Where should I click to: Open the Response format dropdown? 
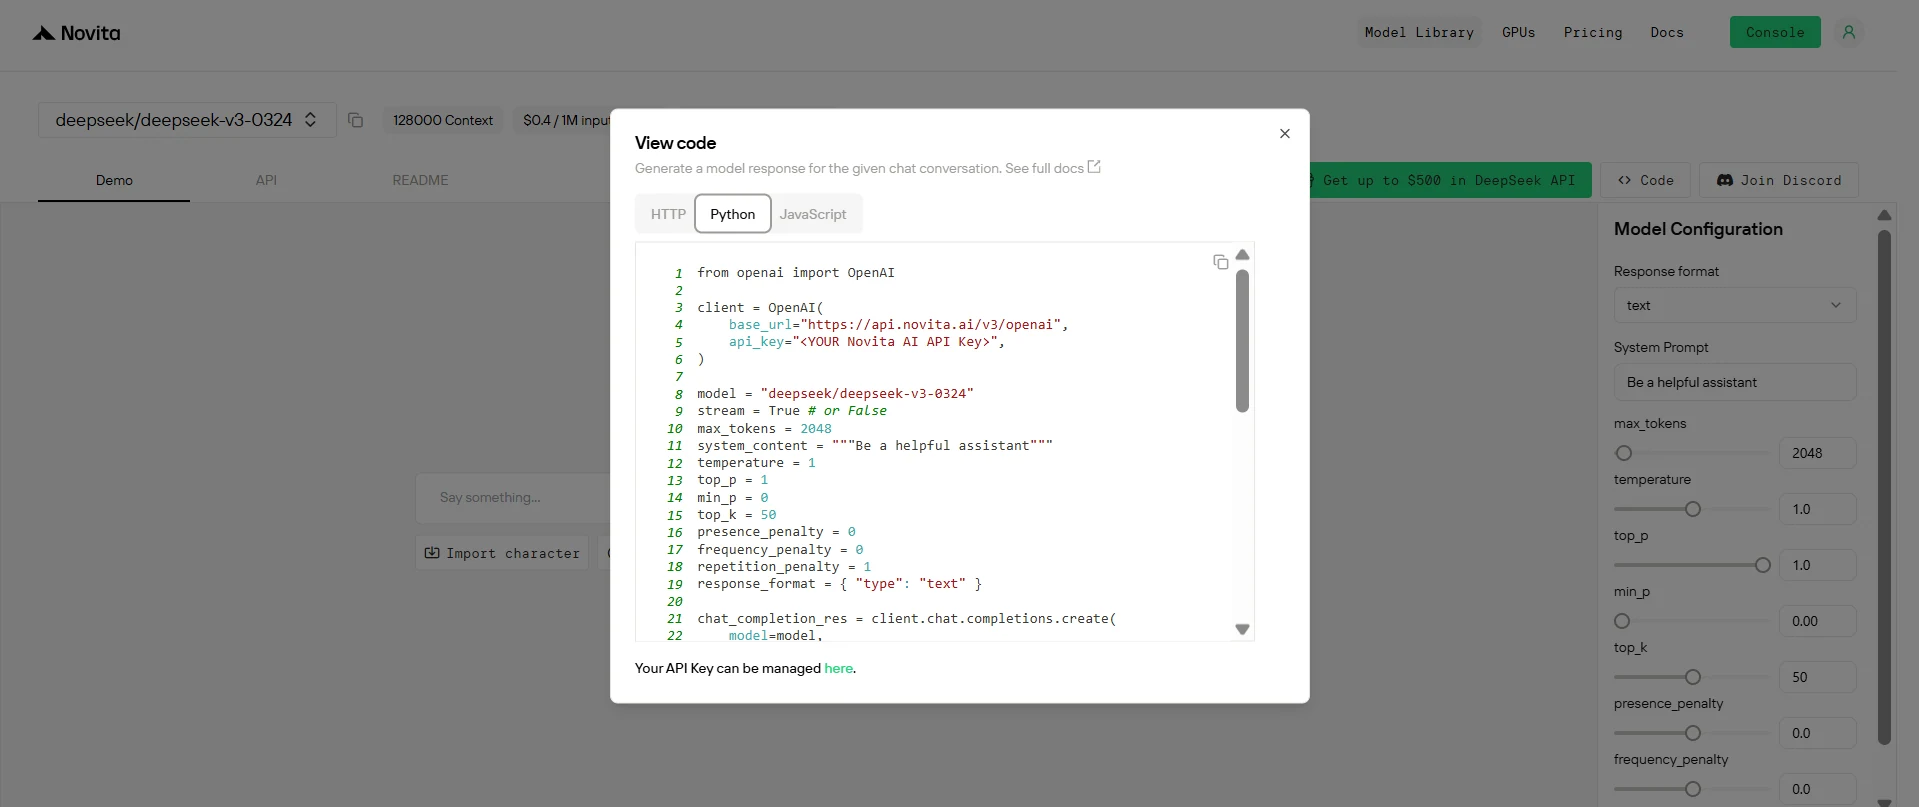(1735, 305)
